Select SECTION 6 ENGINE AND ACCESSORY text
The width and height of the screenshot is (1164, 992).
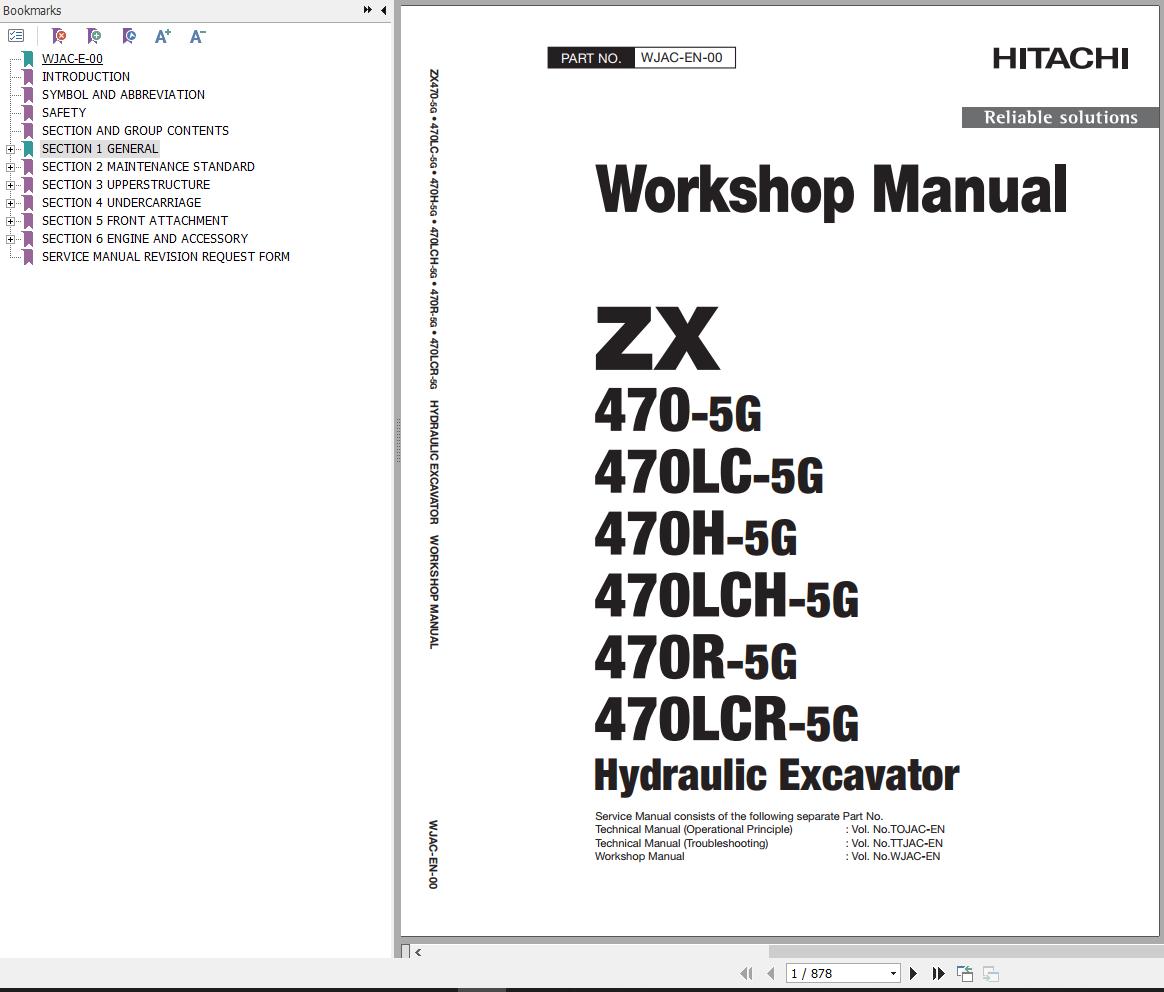click(145, 238)
